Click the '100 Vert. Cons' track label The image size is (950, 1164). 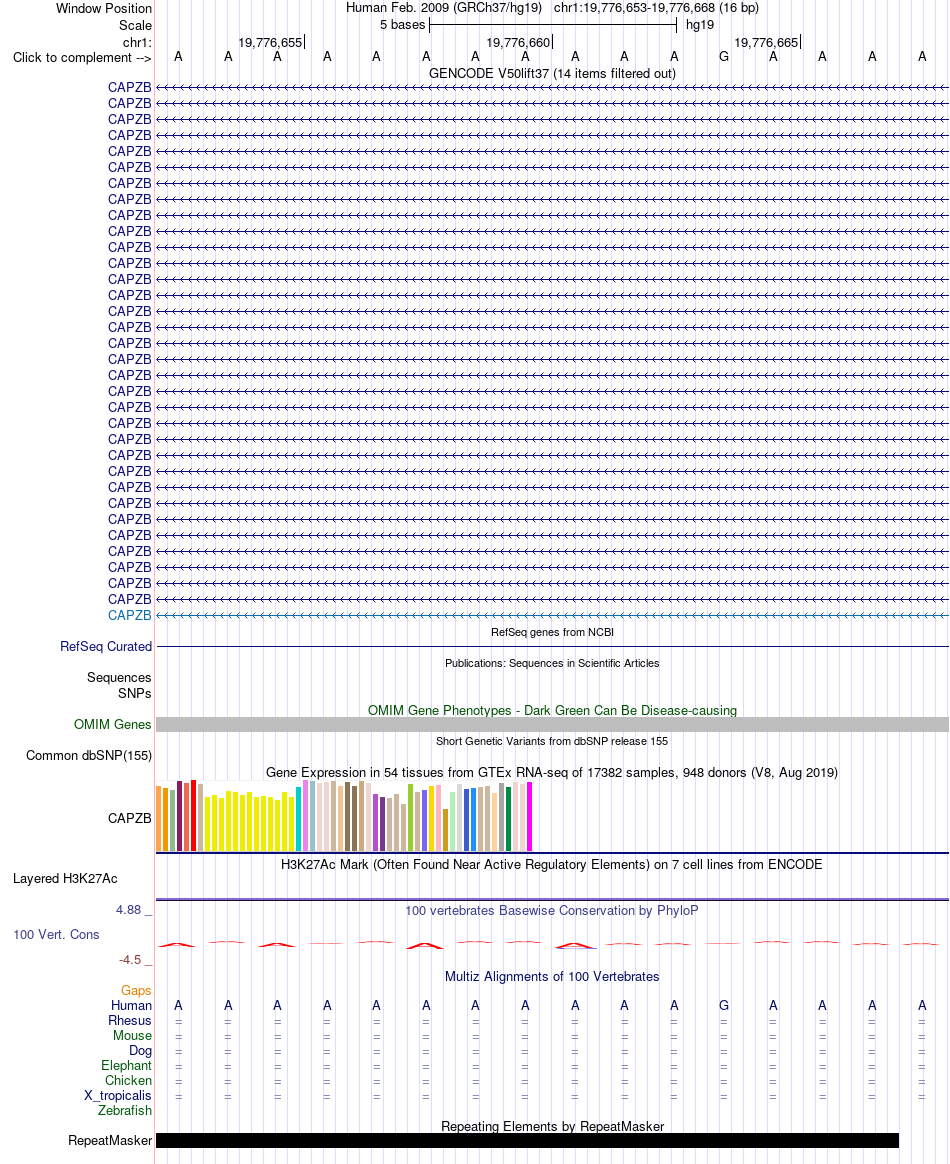point(56,935)
